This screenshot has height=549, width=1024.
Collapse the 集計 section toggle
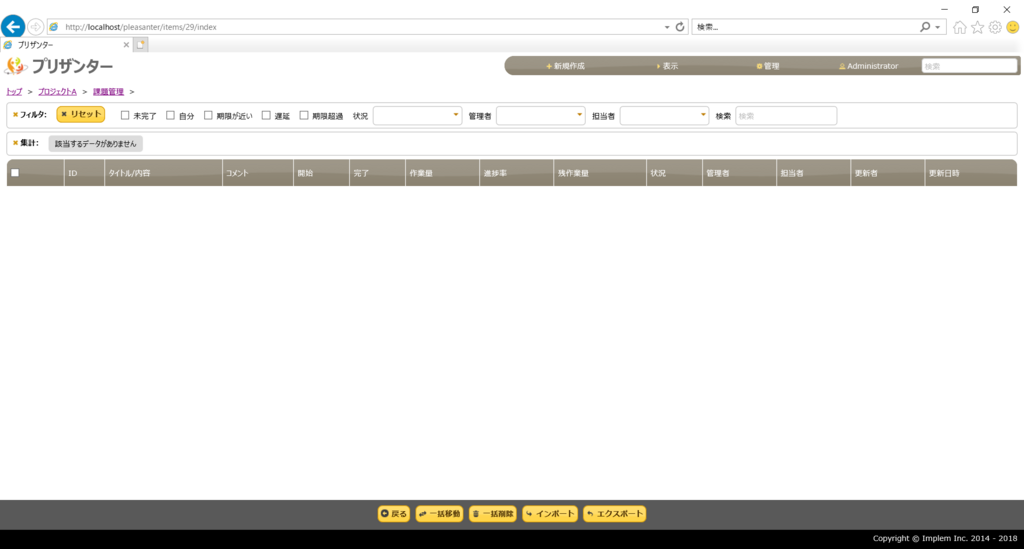point(25,143)
